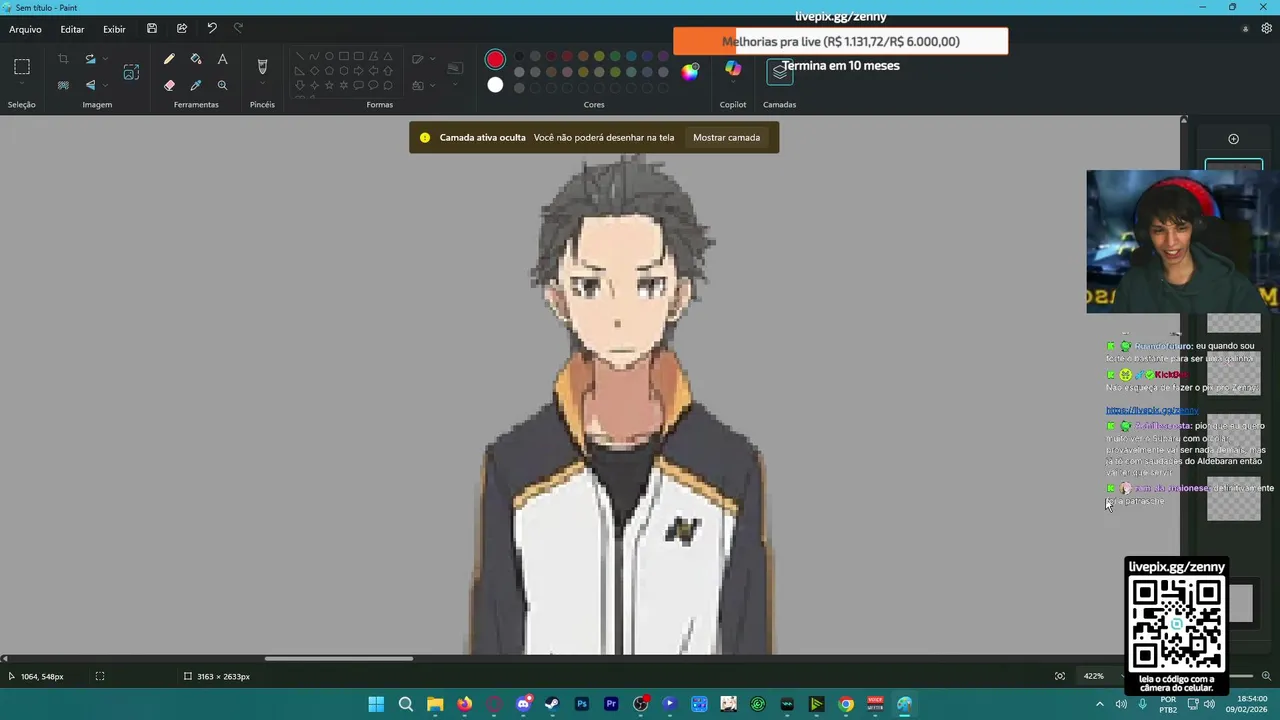This screenshot has width=1280, height=720.
Task: Click Mostrar camada button
Action: (x=726, y=137)
